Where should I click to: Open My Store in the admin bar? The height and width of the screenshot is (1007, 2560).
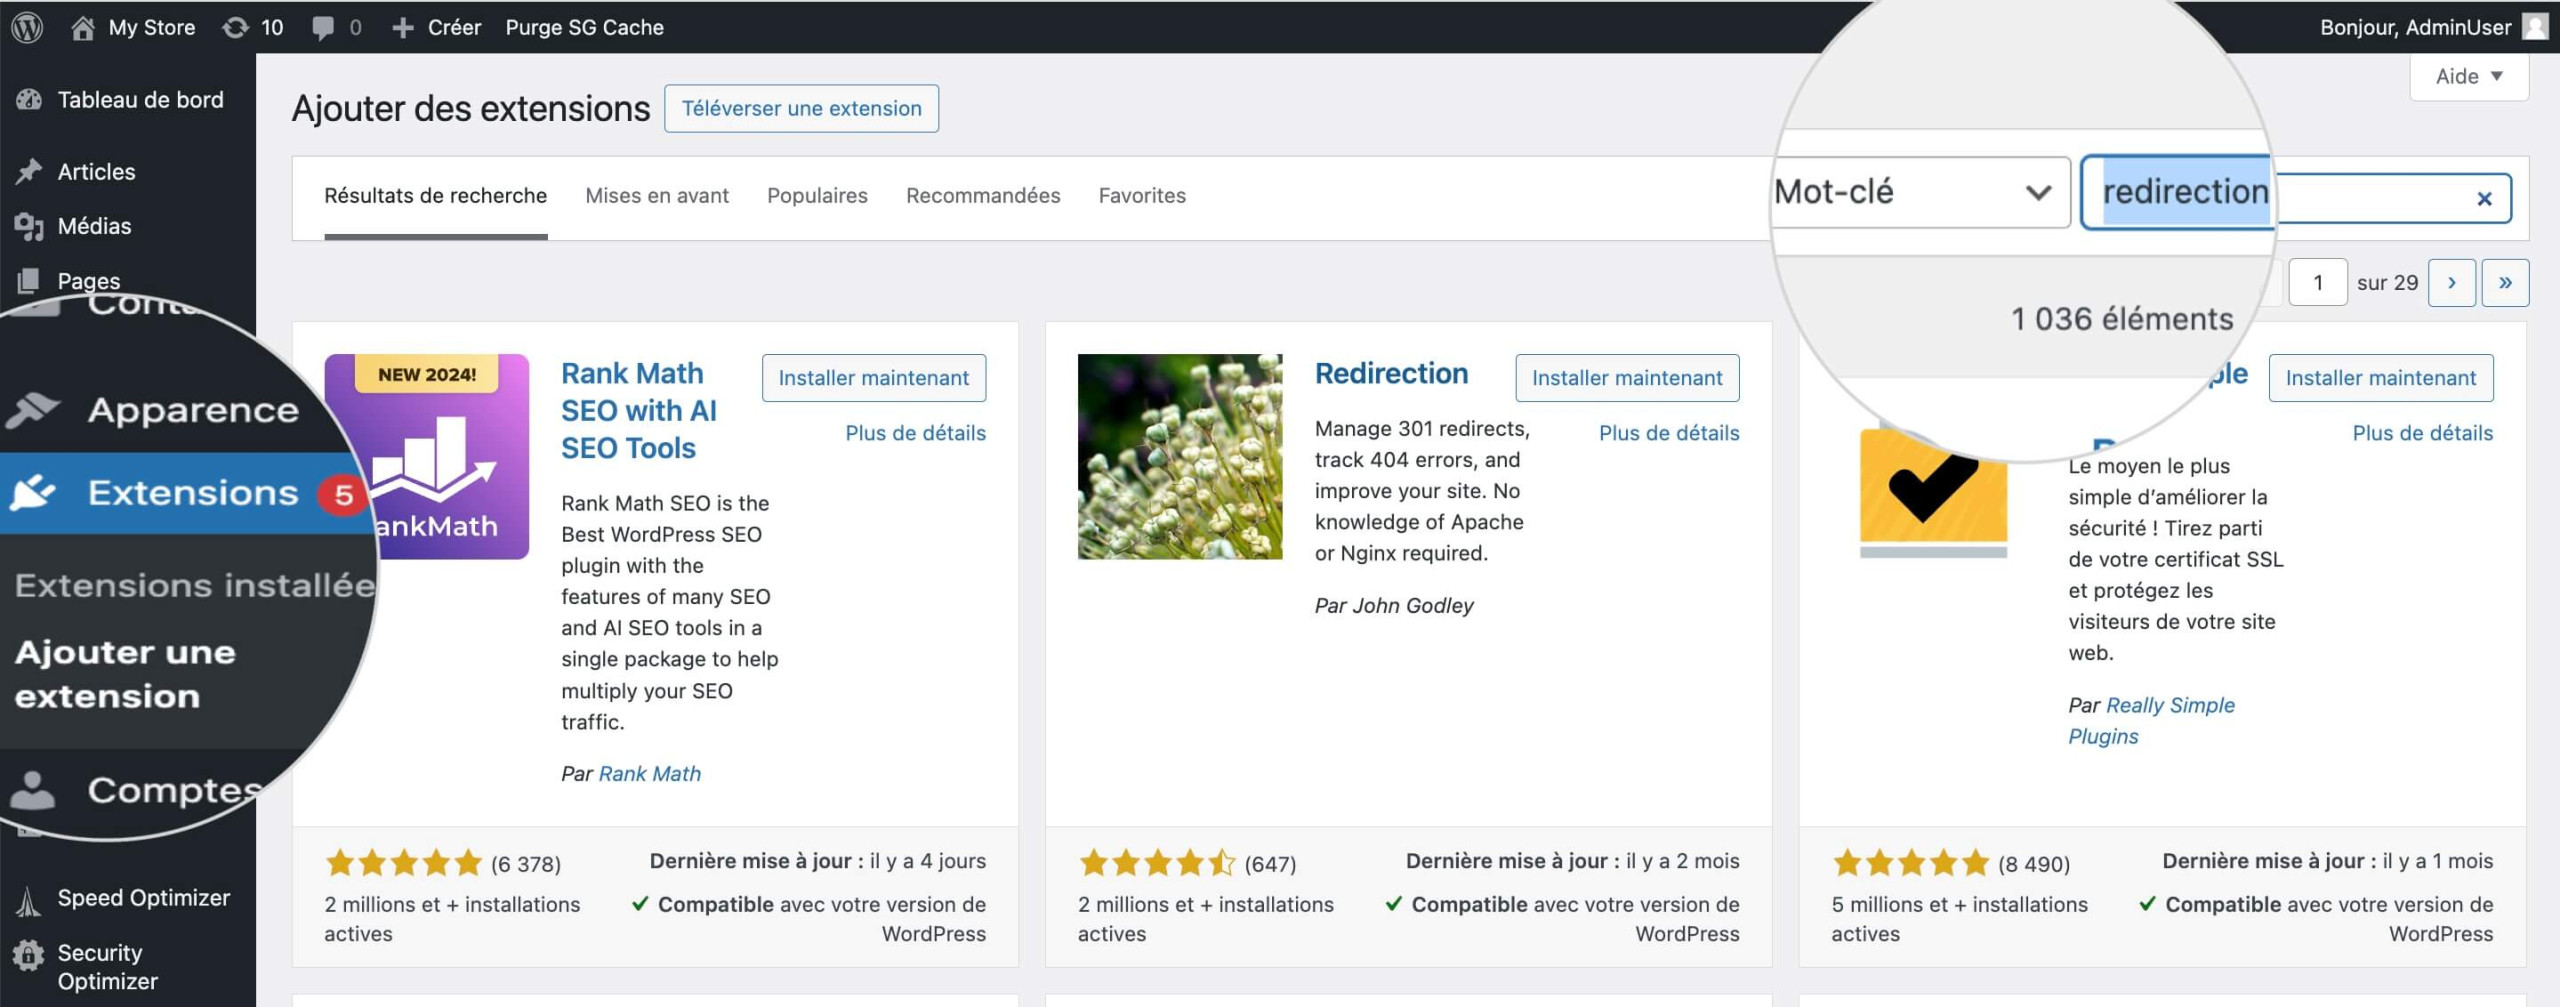point(151,27)
